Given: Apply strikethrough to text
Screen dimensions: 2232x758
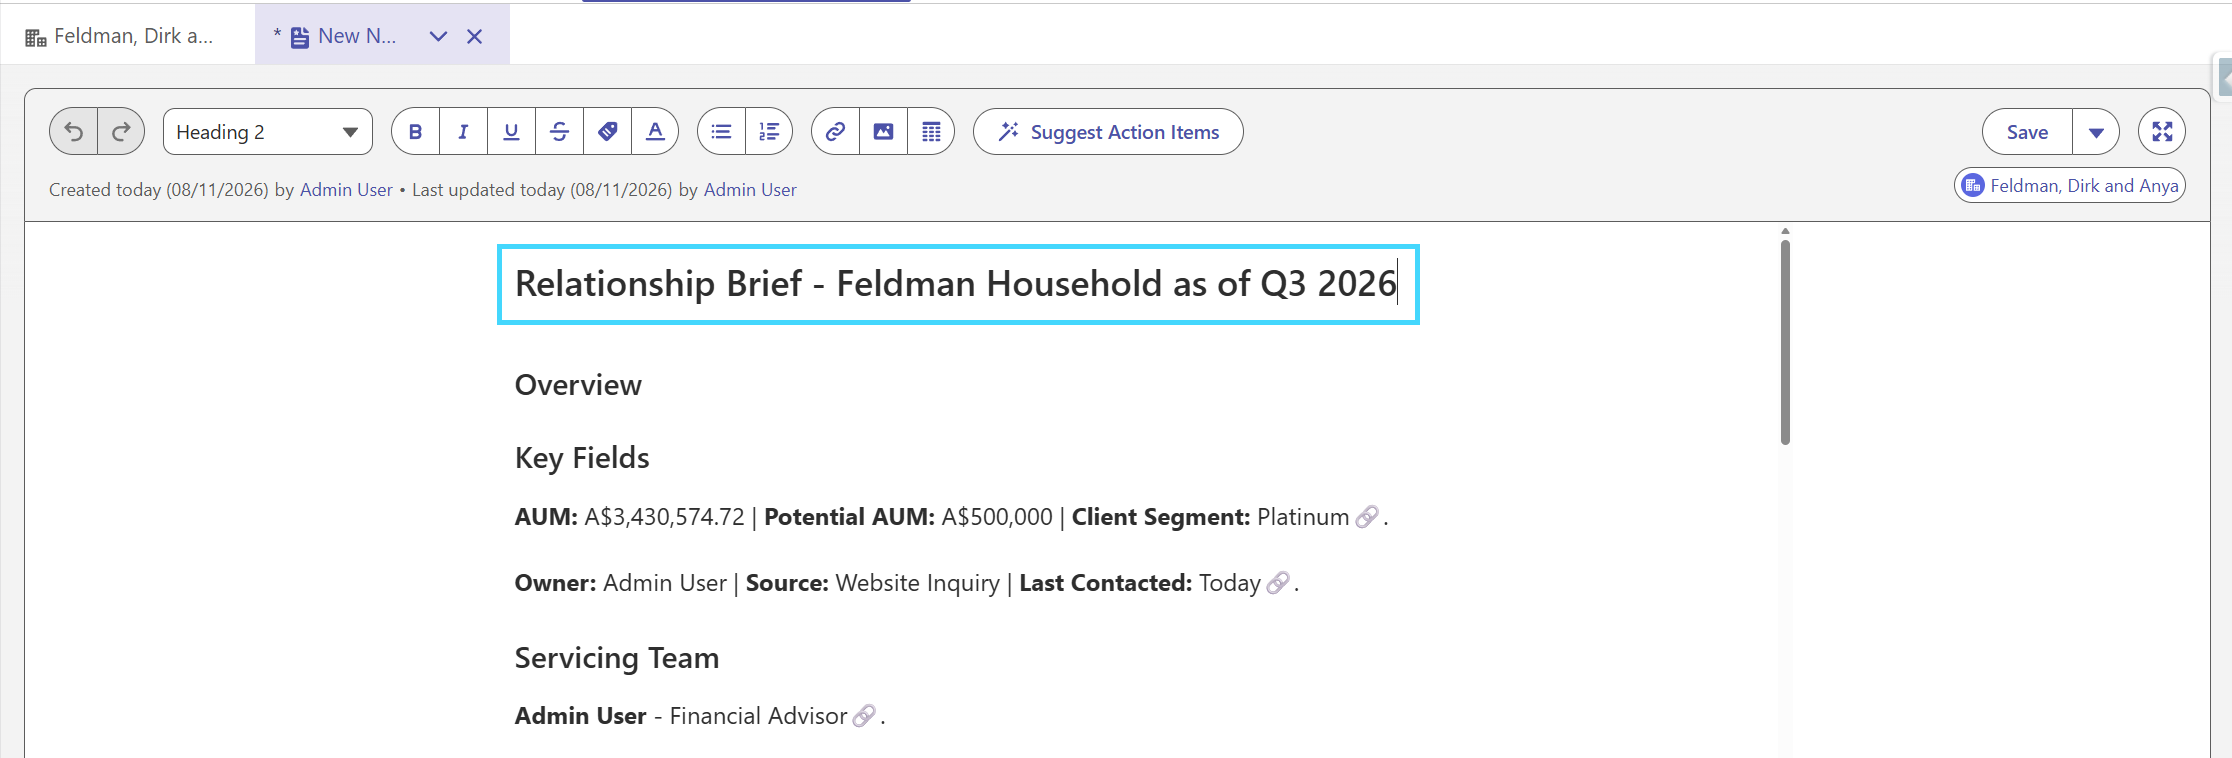Looking at the screenshot, I should point(559,132).
